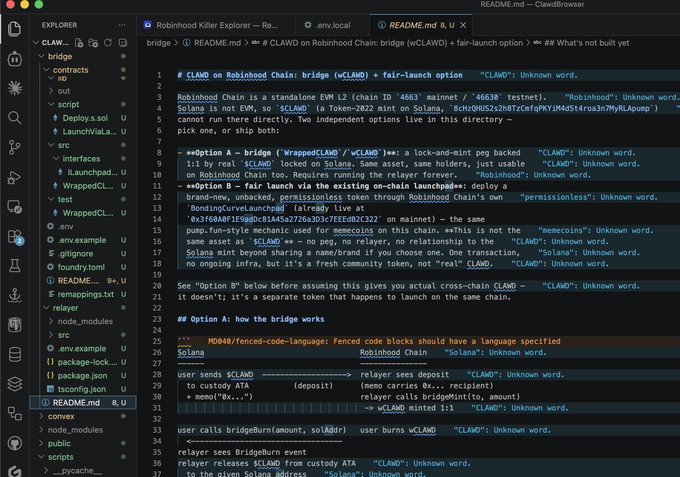Collapse the scripts folder

coord(60,457)
